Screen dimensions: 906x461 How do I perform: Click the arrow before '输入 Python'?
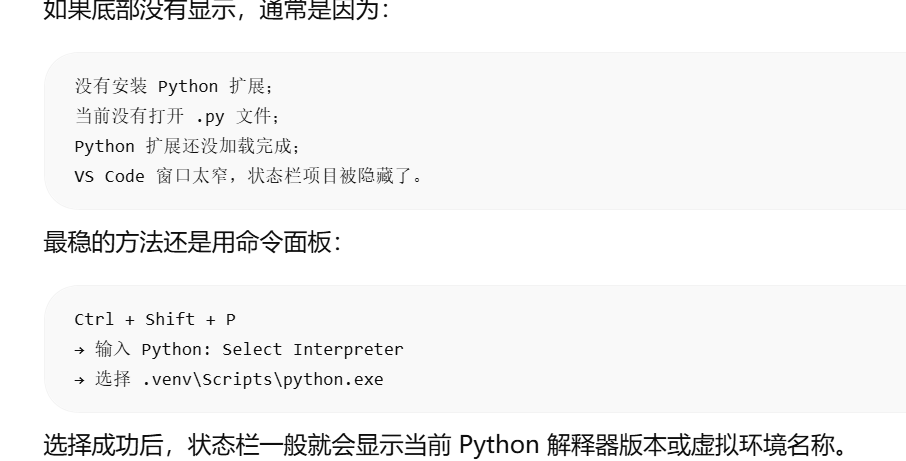tap(80, 350)
